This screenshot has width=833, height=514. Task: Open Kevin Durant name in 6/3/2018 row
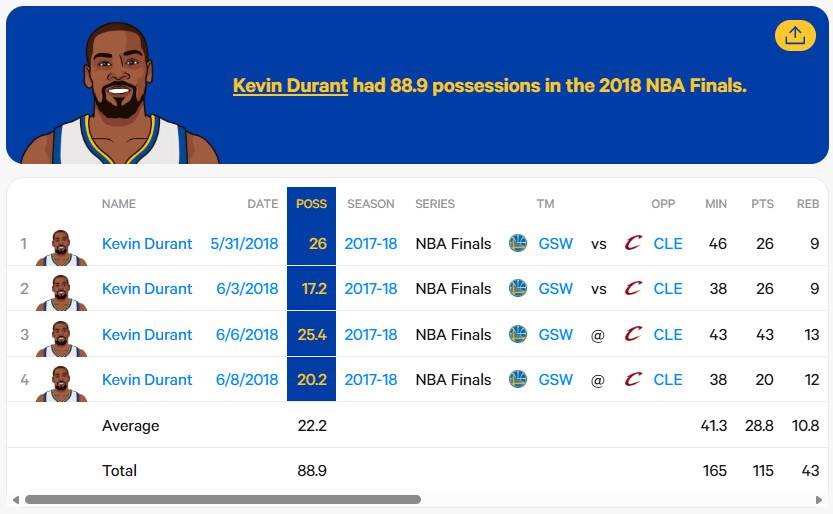tap(147, 289)
